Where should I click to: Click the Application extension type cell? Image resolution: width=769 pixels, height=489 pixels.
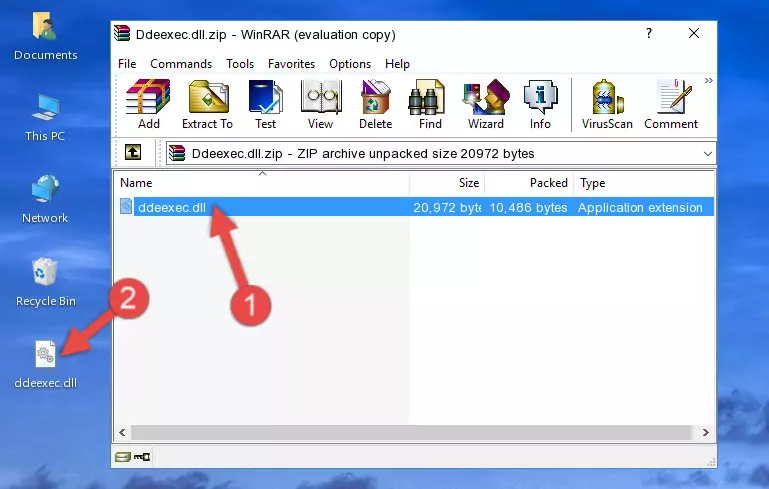point(640,207)
